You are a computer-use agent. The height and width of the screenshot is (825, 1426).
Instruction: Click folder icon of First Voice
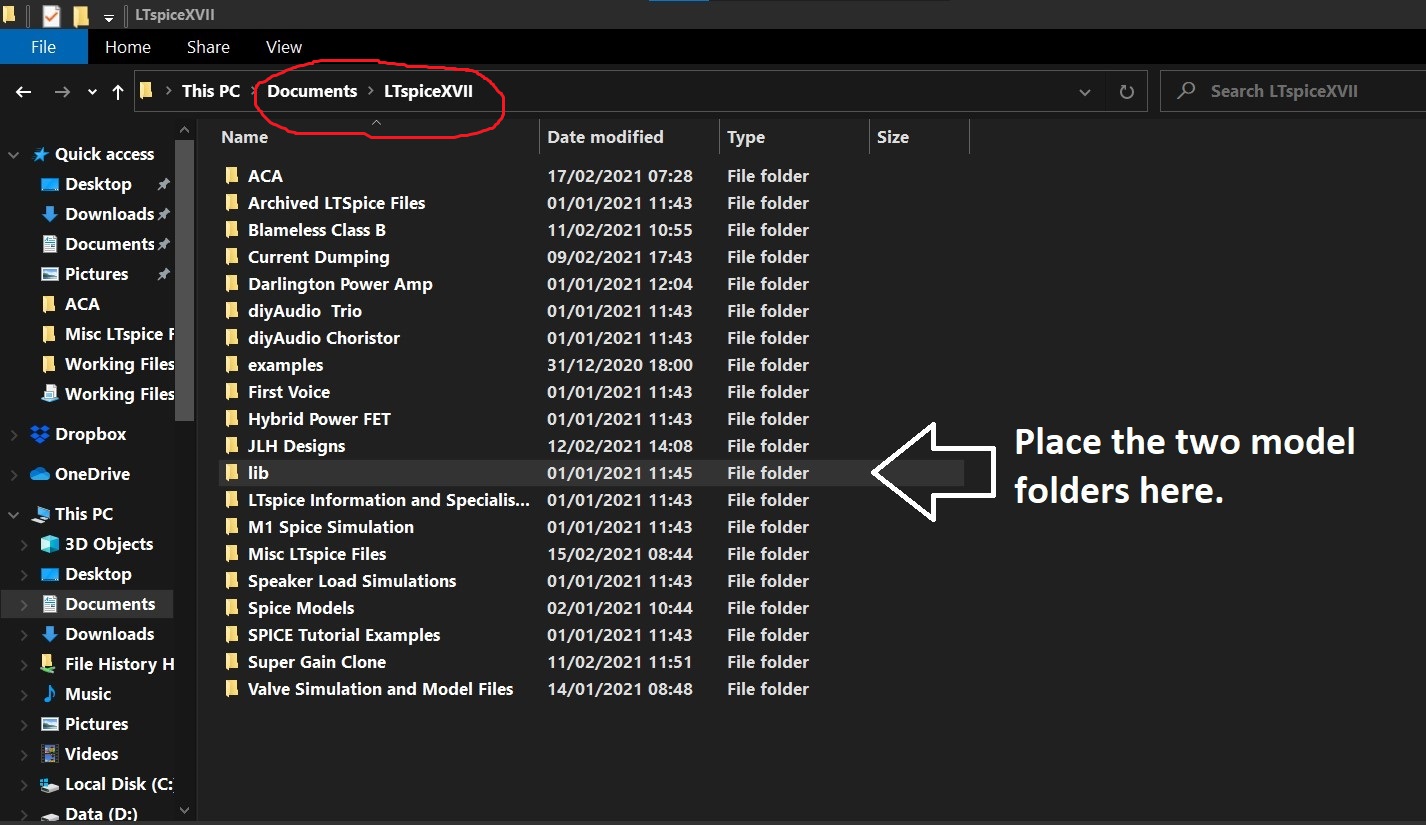(x=232, y=391)
